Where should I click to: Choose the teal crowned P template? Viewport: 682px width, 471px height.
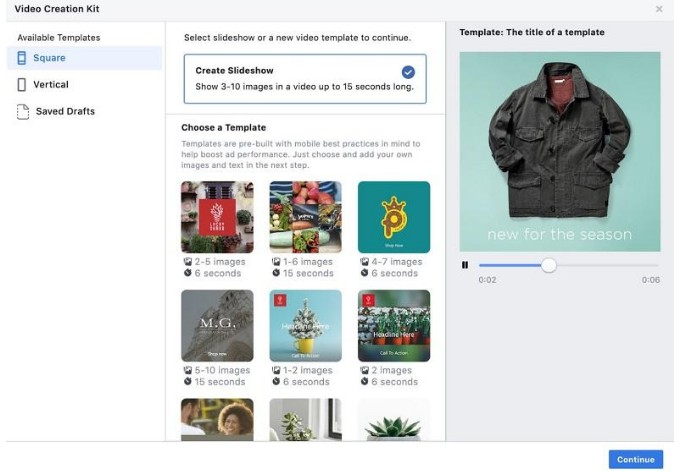pyautogui.click(x=394, y=217)
